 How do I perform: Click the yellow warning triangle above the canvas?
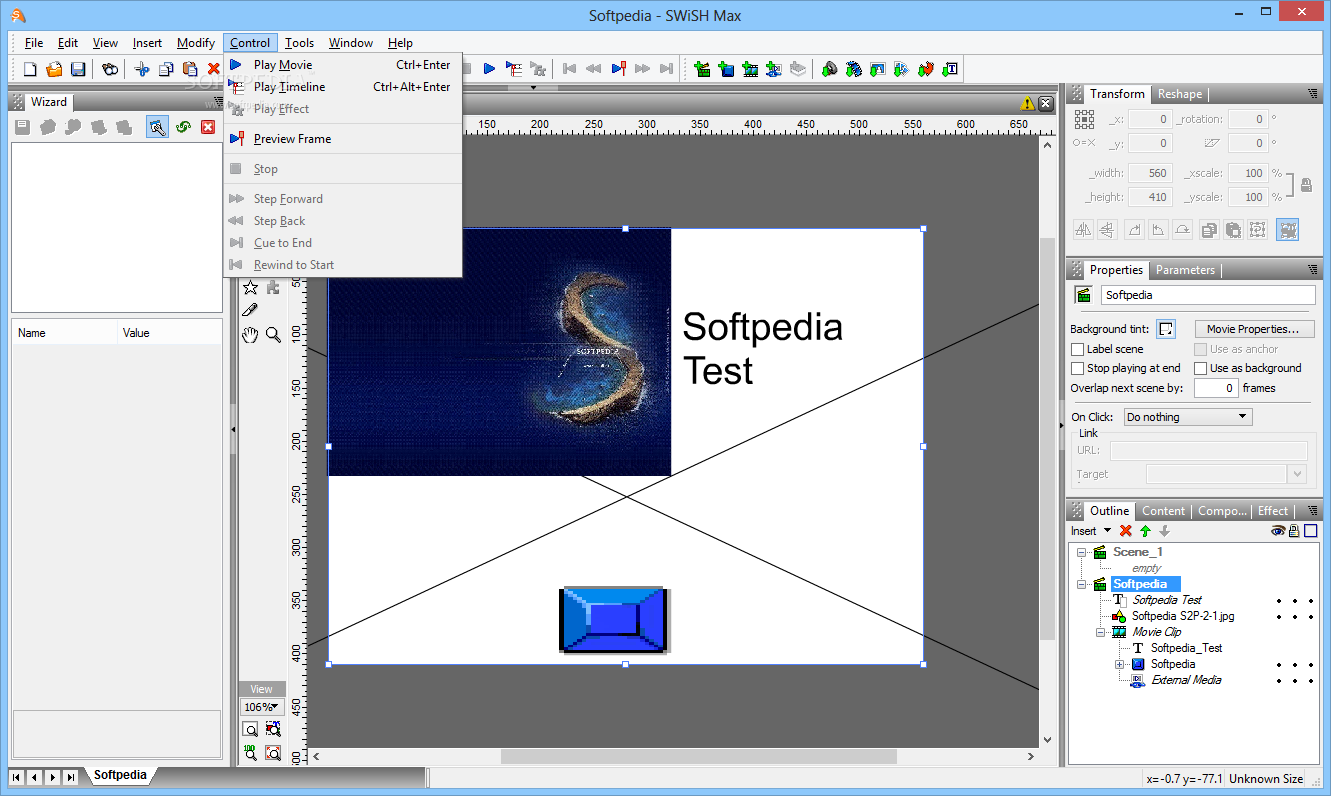(1027, 103)
